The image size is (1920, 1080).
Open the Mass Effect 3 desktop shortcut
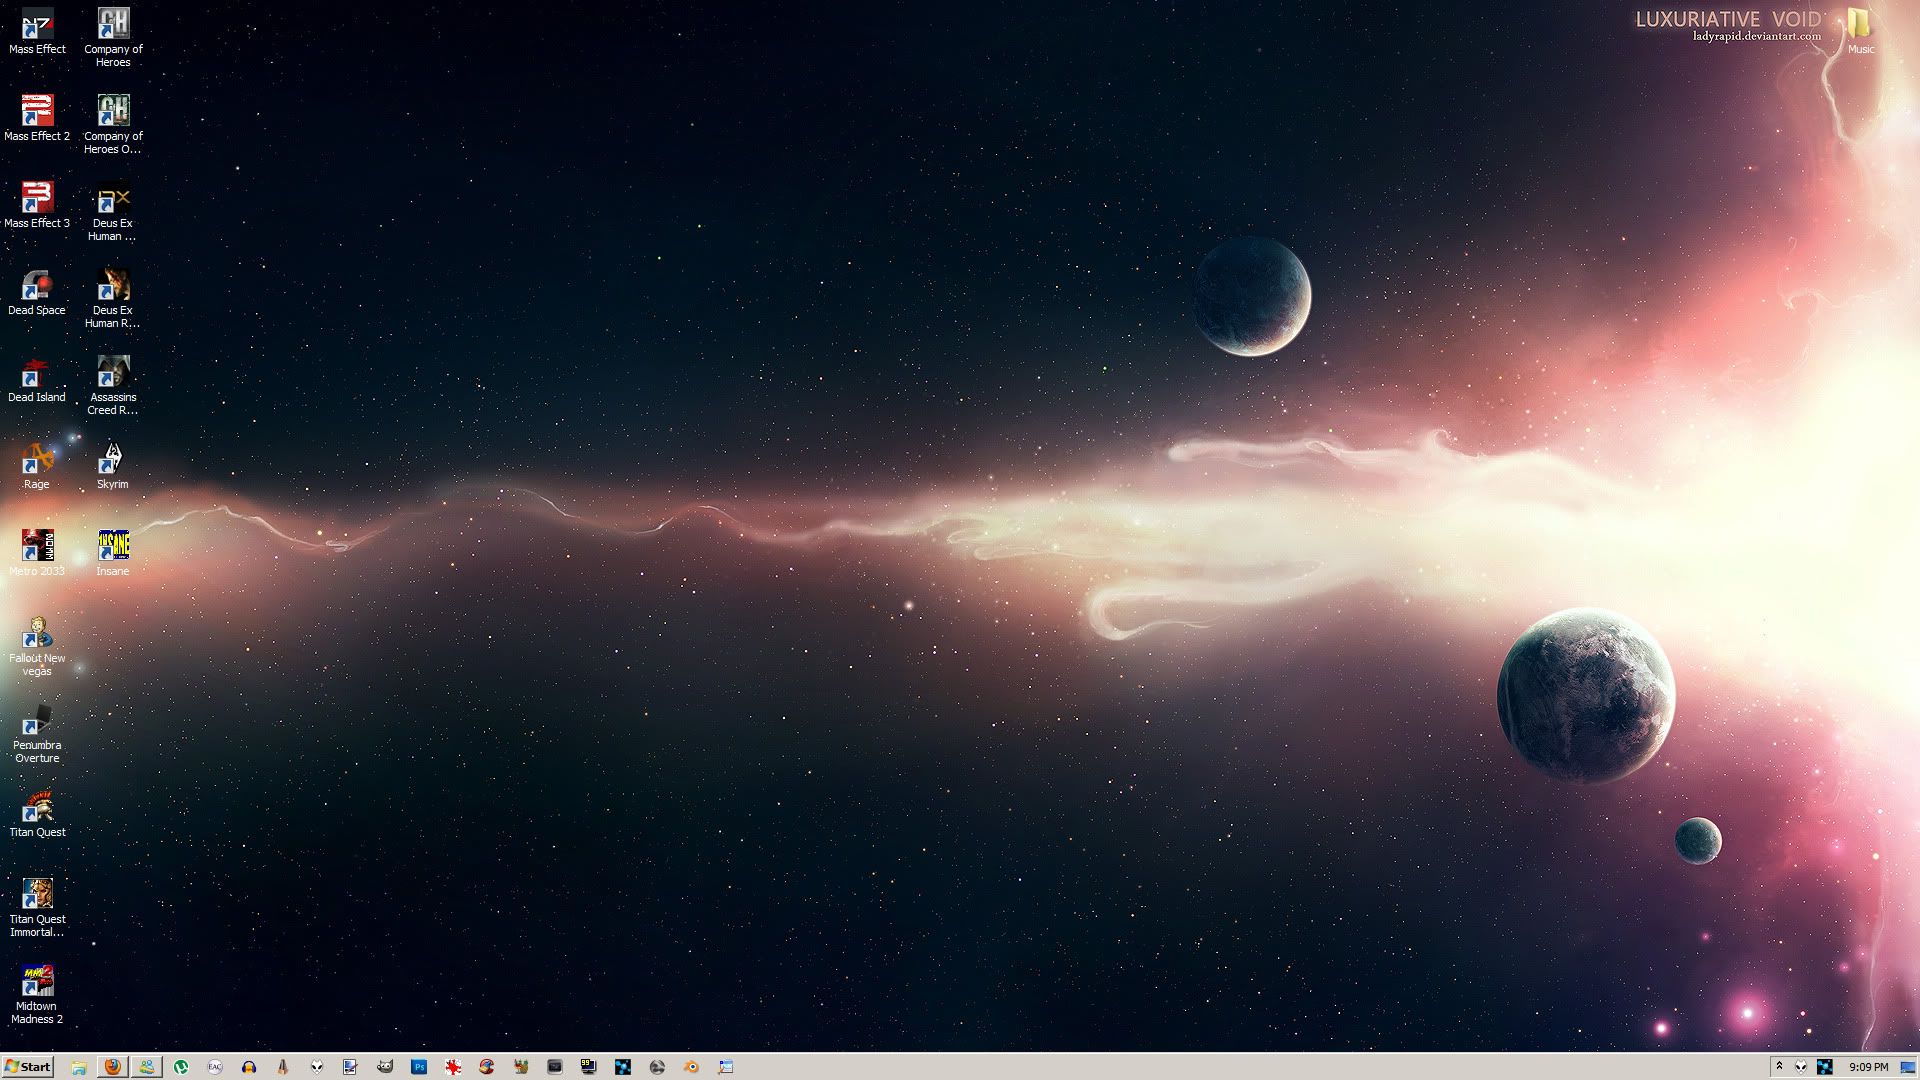37,199
